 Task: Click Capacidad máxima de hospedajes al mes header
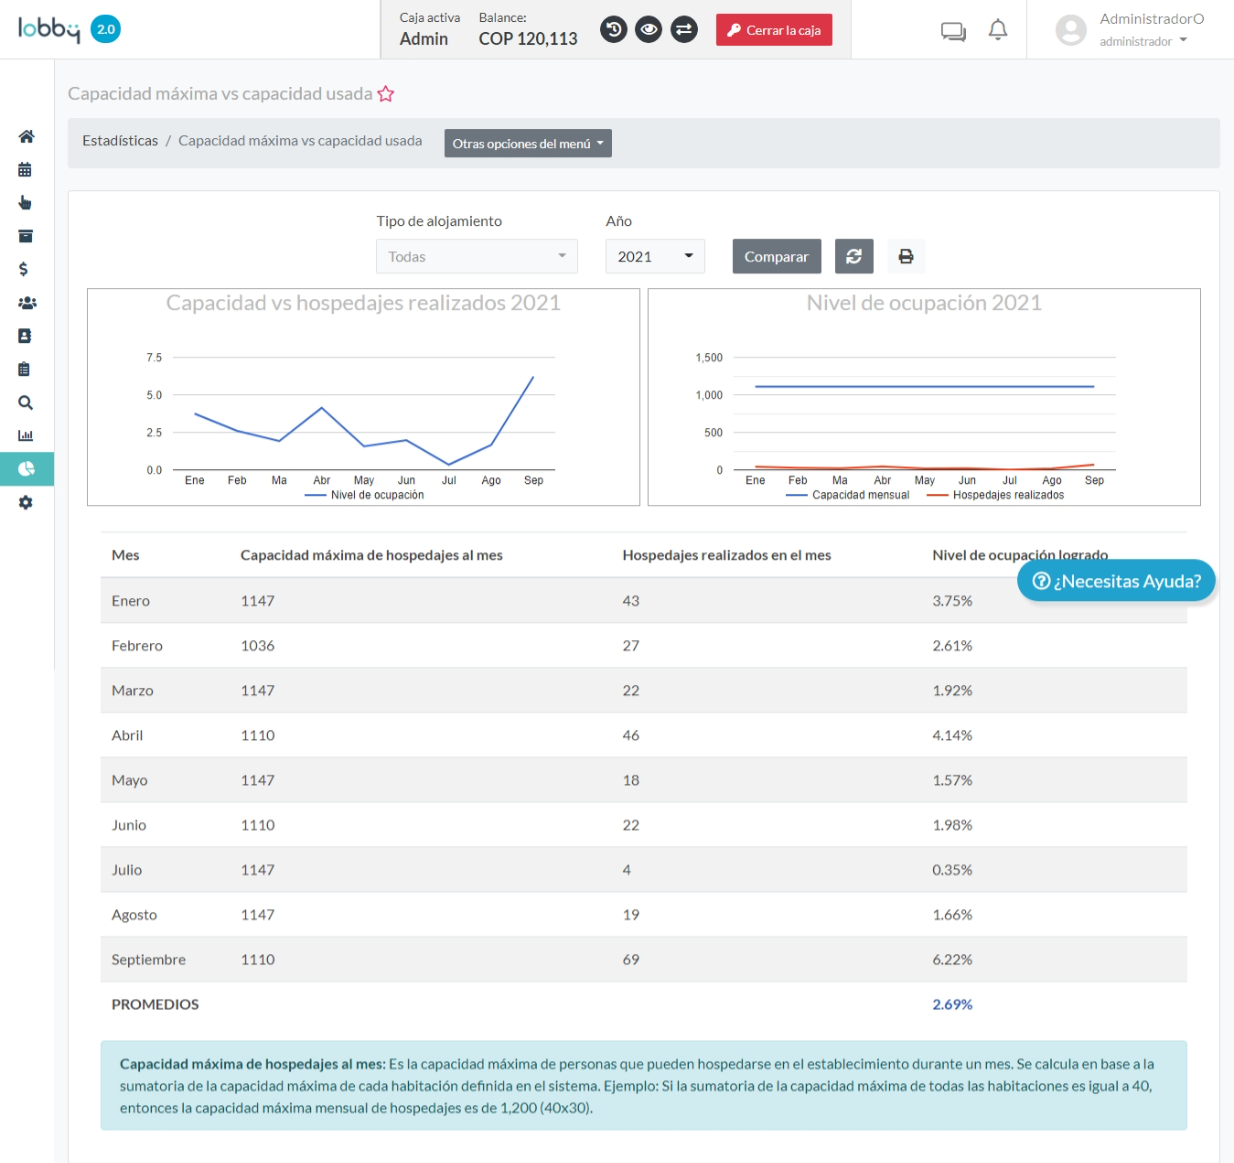pyautogui.click(x=372, y=555)
